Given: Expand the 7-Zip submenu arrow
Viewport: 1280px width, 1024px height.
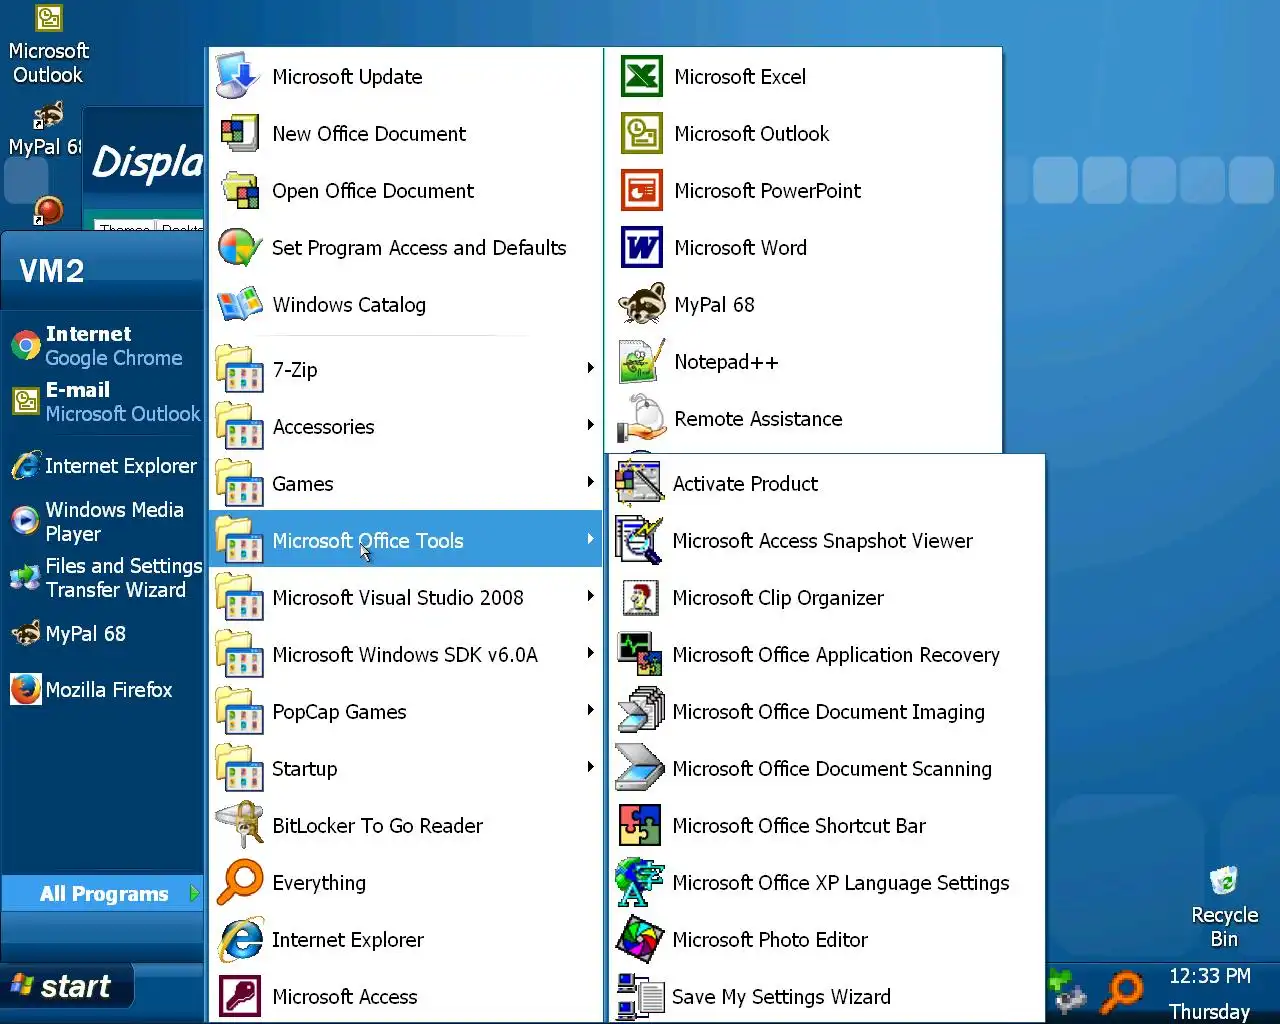Looking at the screenshot, I should pos(590,369).
